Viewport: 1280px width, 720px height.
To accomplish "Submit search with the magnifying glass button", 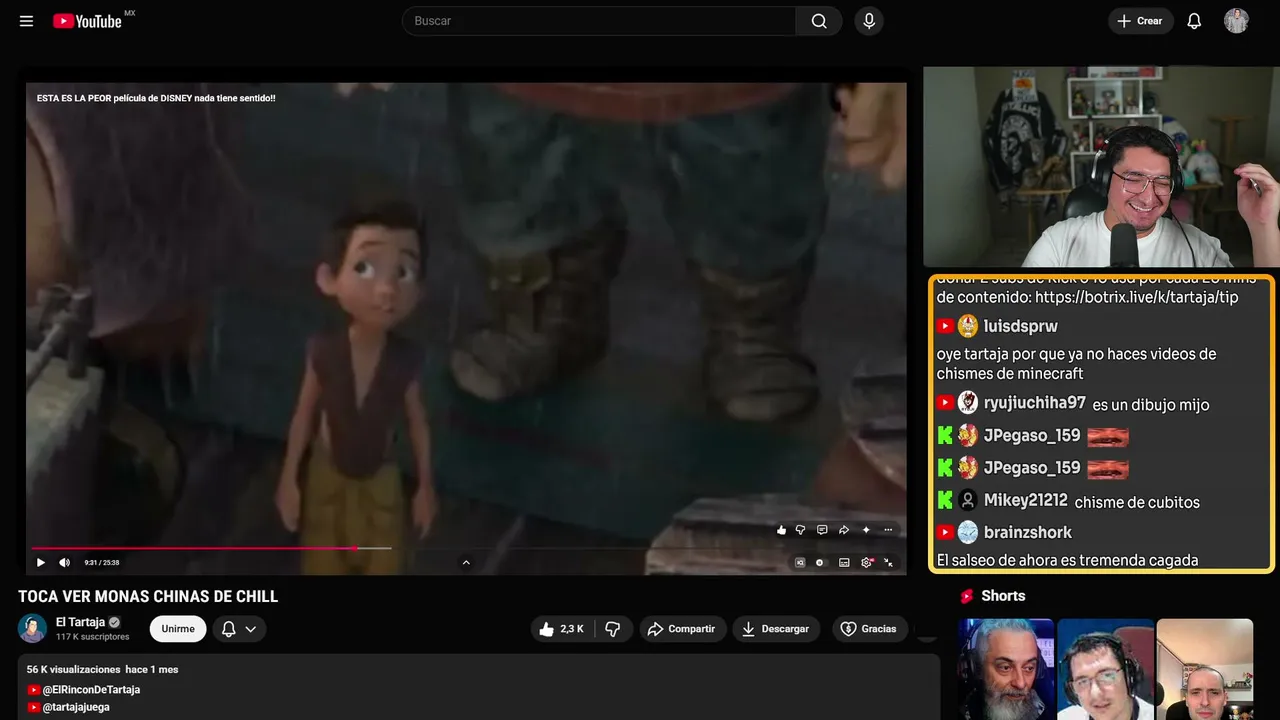I will point(819,21).
